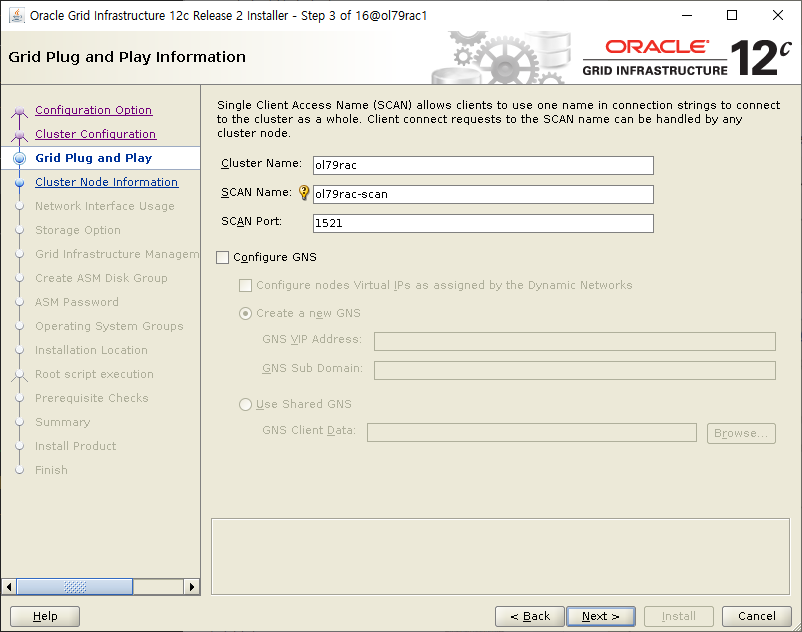Viewport: 802px width, 632px height.
Task: Click the Network Interface Usage step
Action: tap(105, 206)
